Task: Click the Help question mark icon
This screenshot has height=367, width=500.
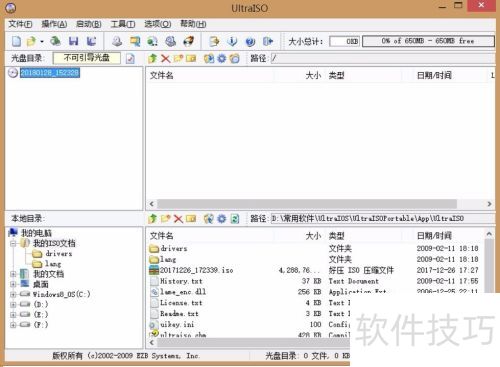Action: tap(250, 42)
